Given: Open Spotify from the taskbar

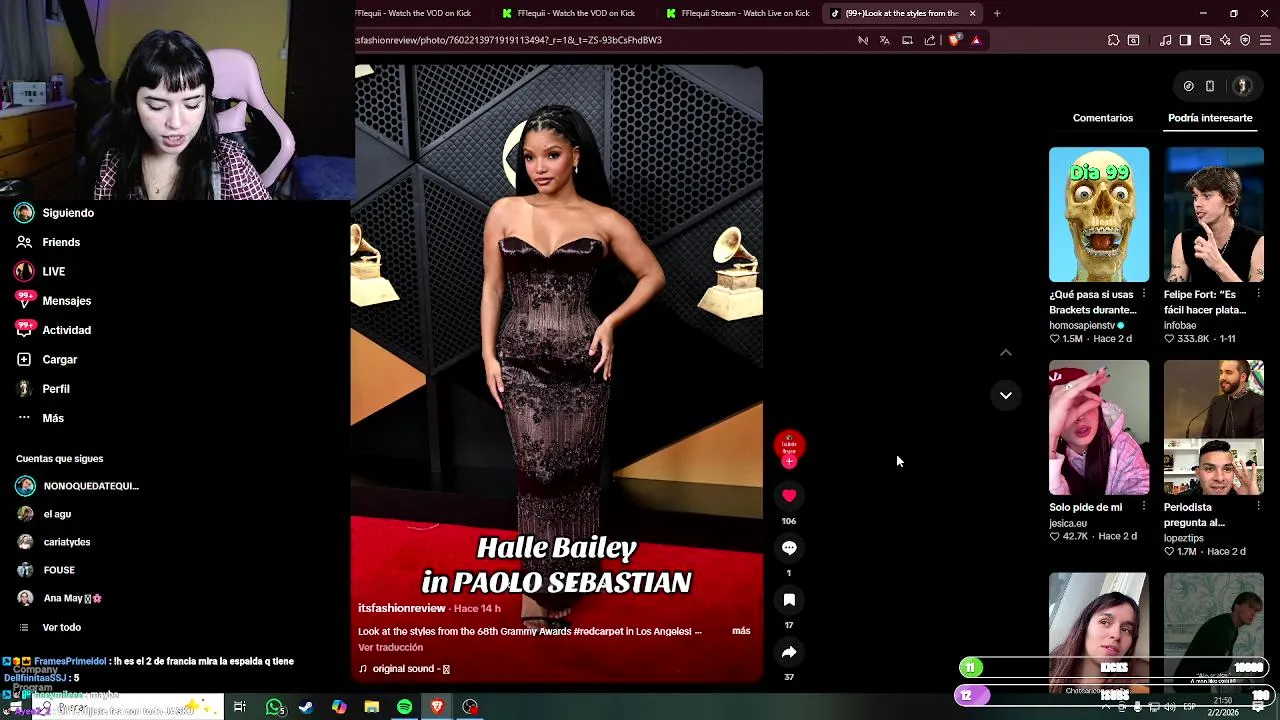Looking at the screenshot, I should click(404, 707).
